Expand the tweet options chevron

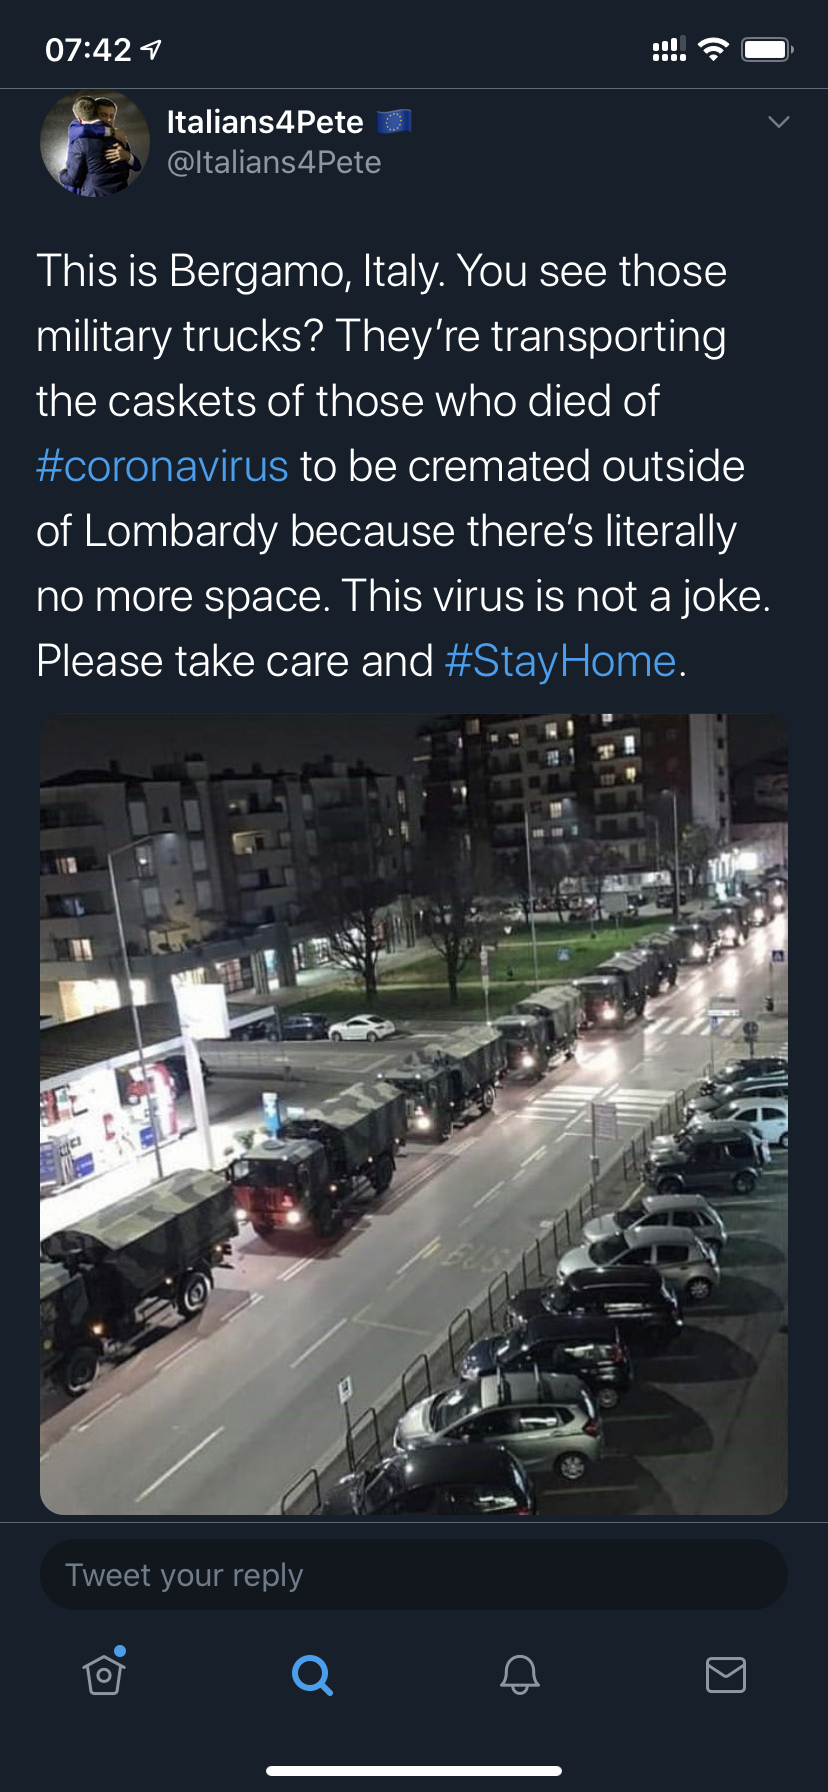[778, 122]
